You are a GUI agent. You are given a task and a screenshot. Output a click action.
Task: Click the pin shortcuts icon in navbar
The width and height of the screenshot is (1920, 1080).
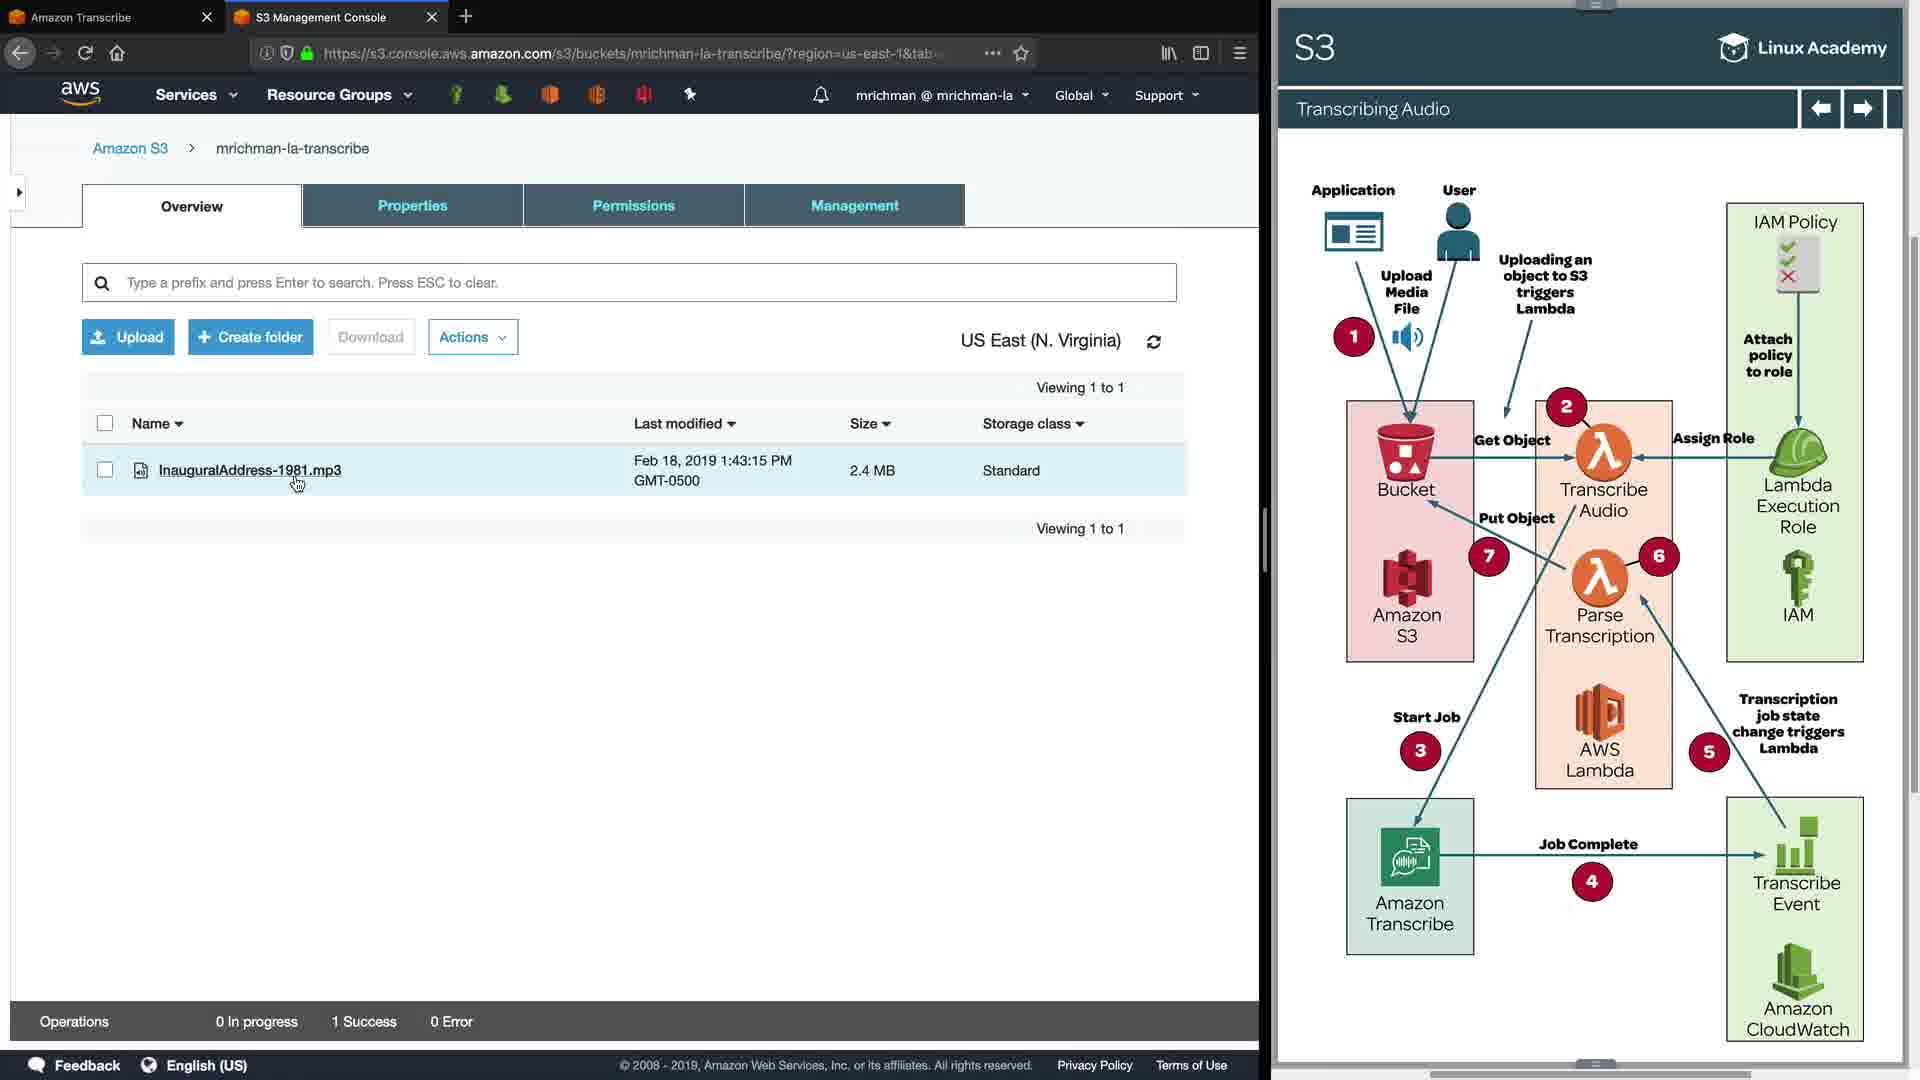click(690, 94)
